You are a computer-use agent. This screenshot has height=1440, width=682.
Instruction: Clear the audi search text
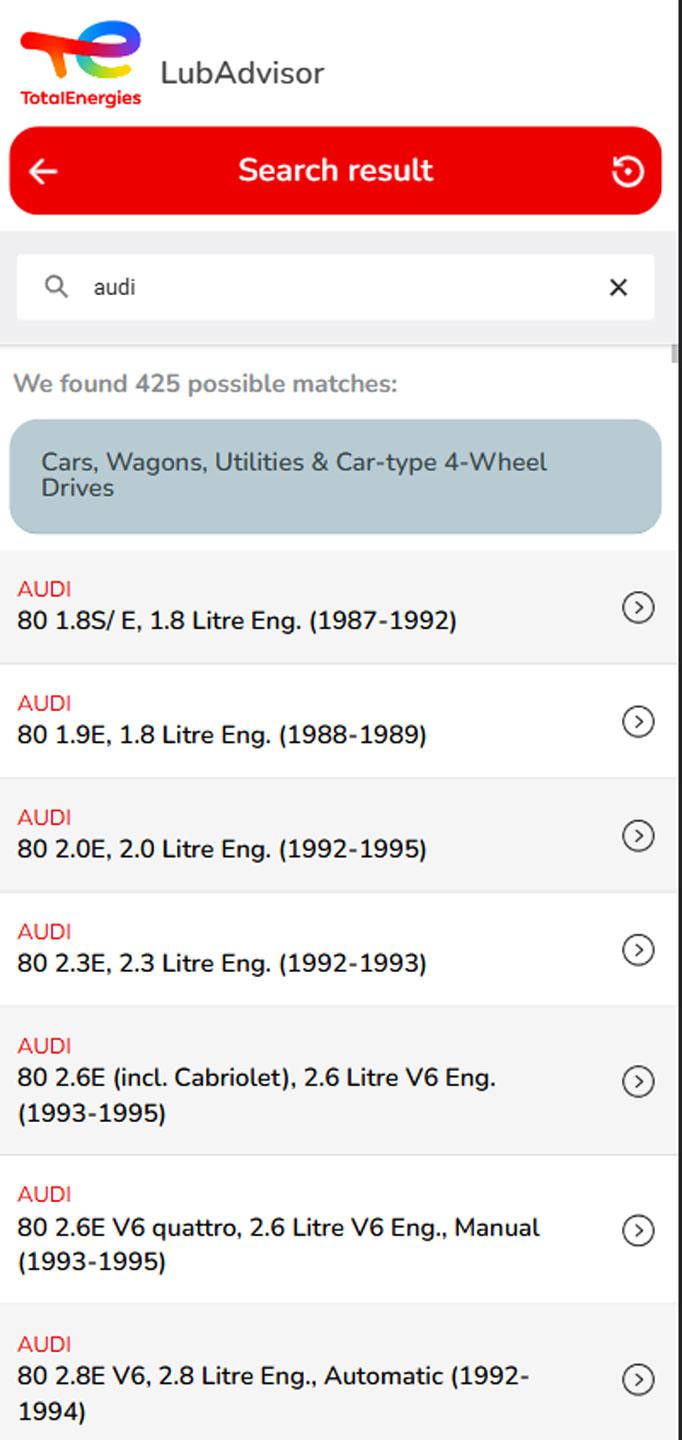click(618, 287)
